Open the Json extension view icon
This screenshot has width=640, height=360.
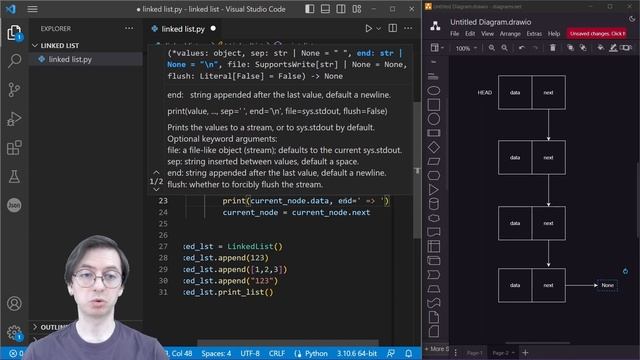(14, 205)
